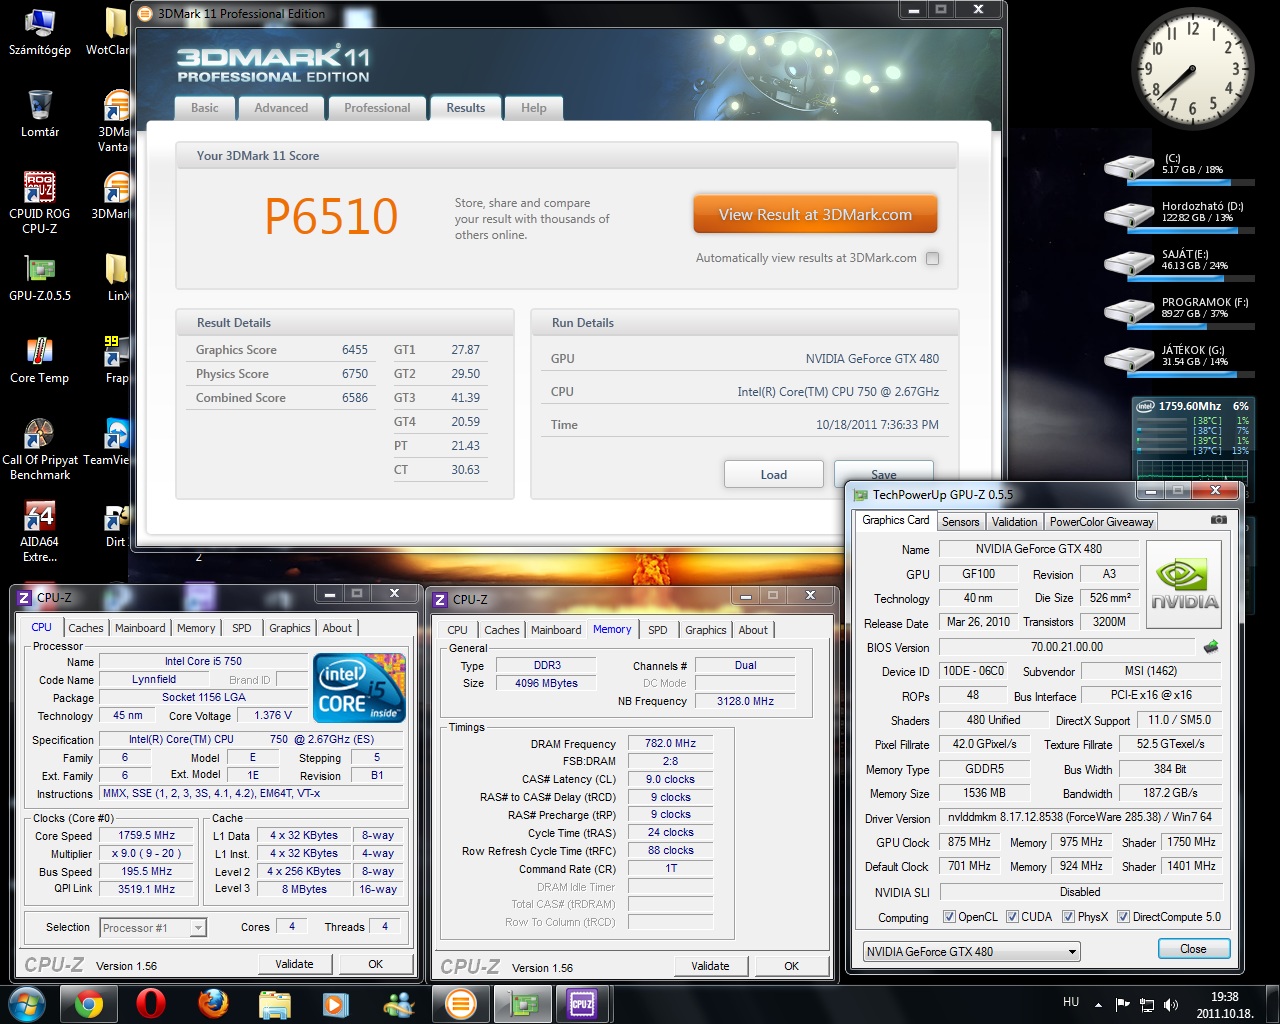Image resolution: width=1280 pixels, height=1024 pixels.
Task: Launch AIDA64 Extreme desktop shortcut
Action: tap(40, 532)
